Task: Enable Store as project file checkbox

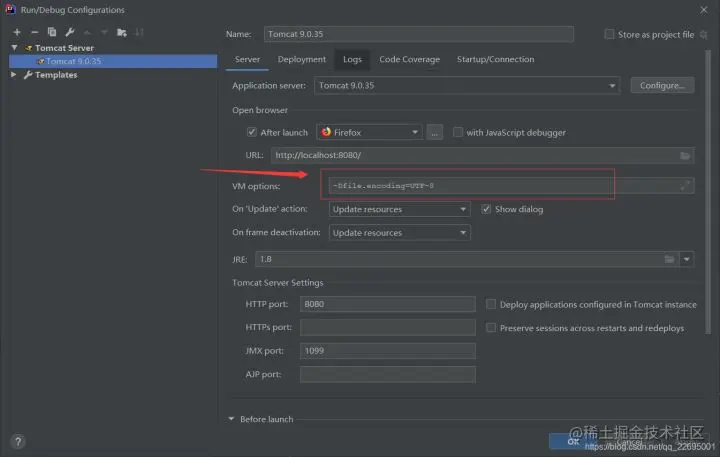Action: [609, 34]
